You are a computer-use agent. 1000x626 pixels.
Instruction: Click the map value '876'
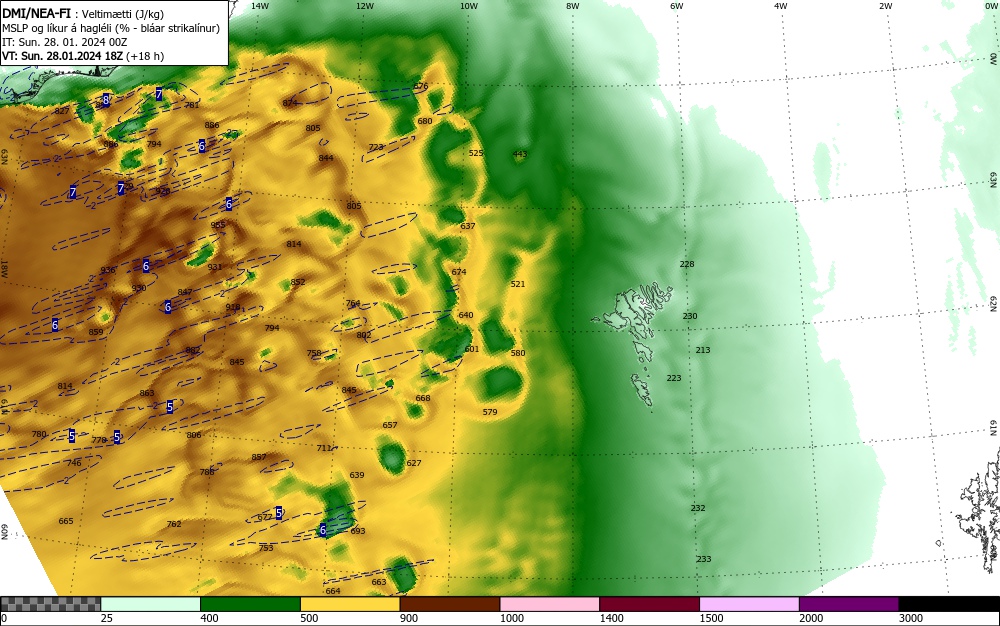pos(421,86)
